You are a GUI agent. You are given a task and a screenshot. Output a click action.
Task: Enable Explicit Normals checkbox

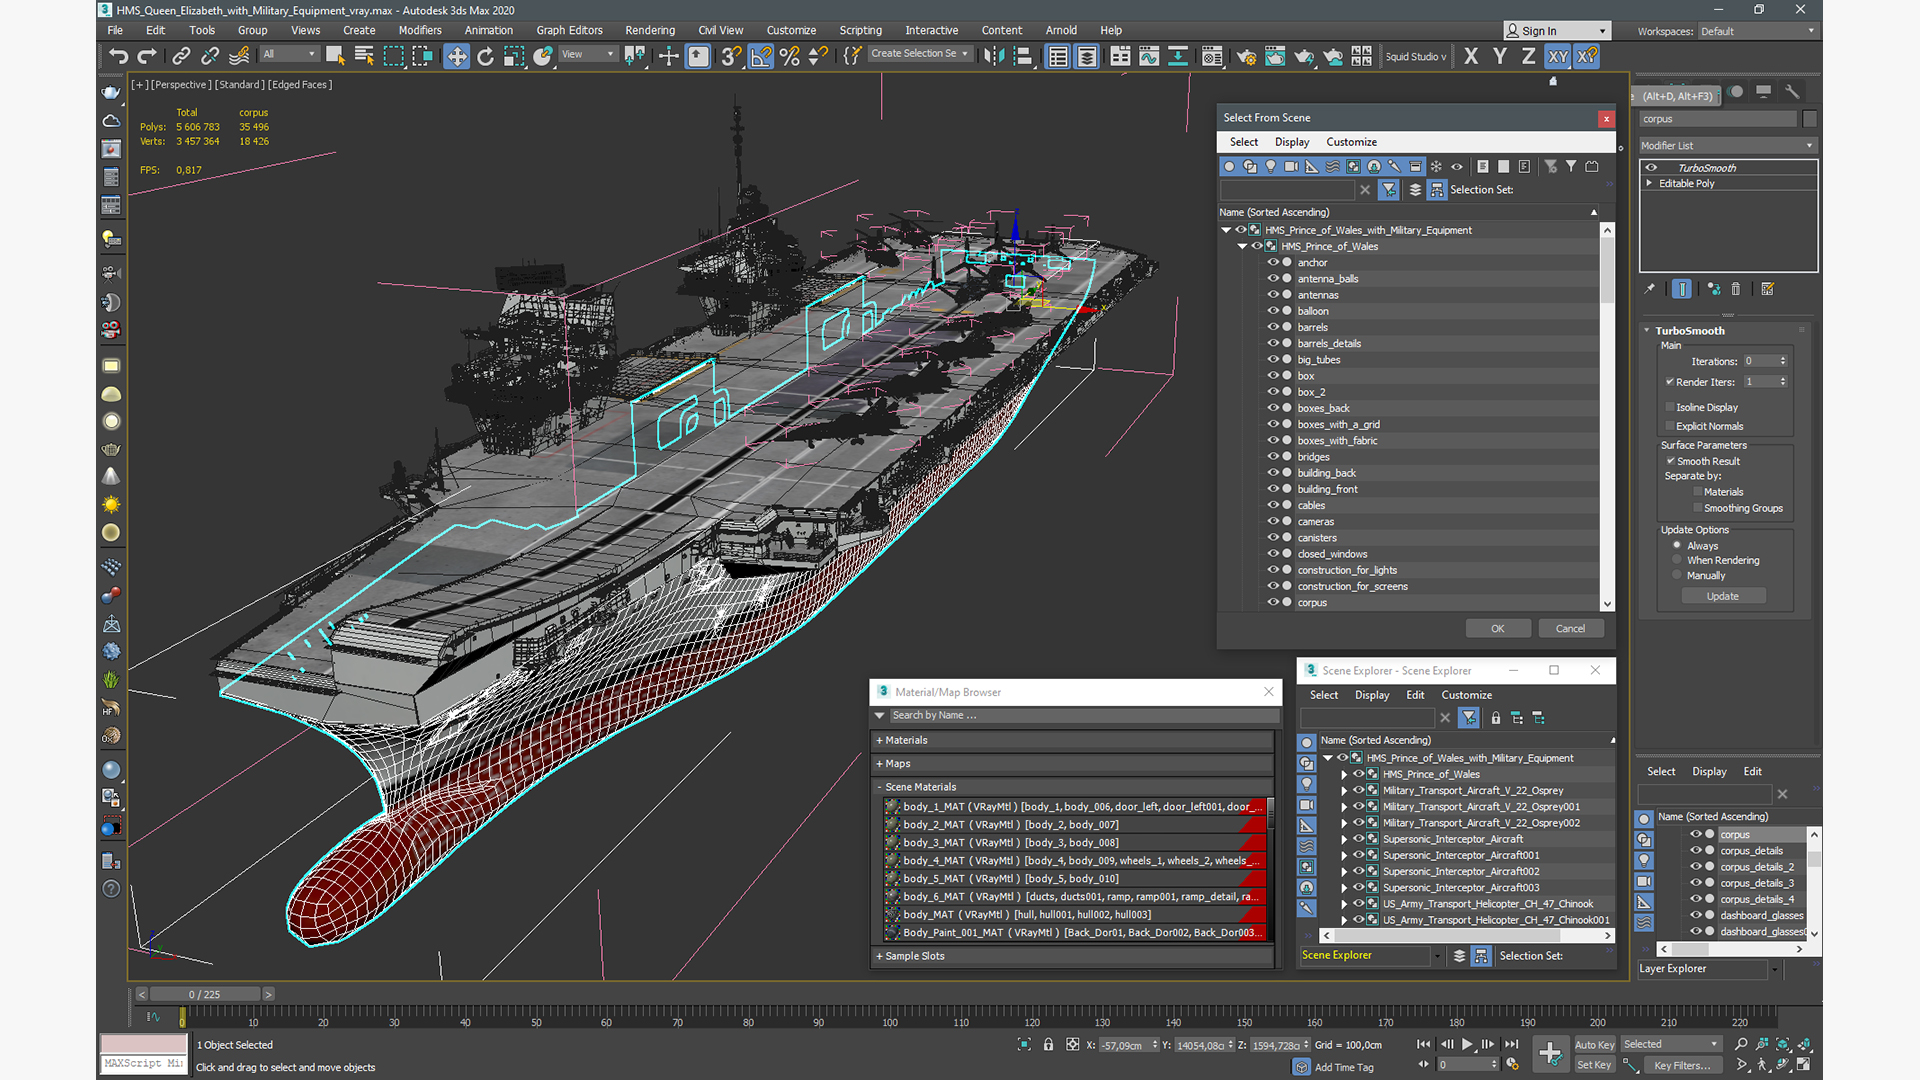1670,426
